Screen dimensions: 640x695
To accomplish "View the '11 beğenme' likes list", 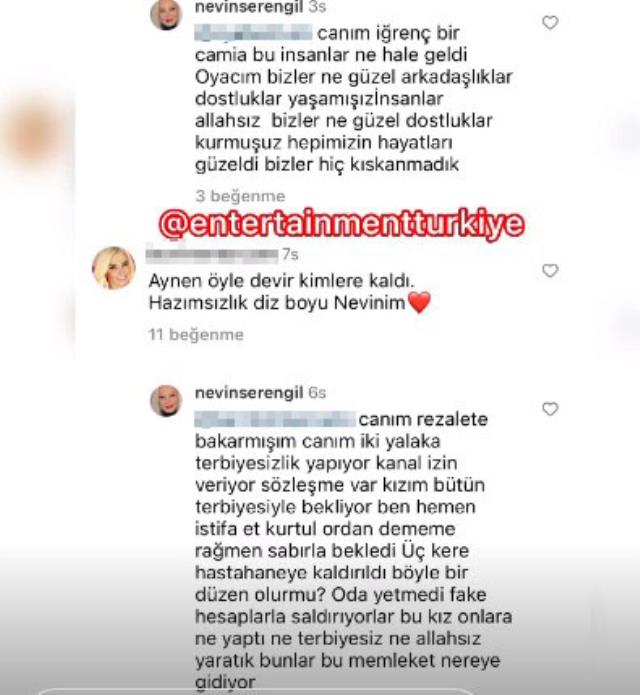I will pos(196,335).
